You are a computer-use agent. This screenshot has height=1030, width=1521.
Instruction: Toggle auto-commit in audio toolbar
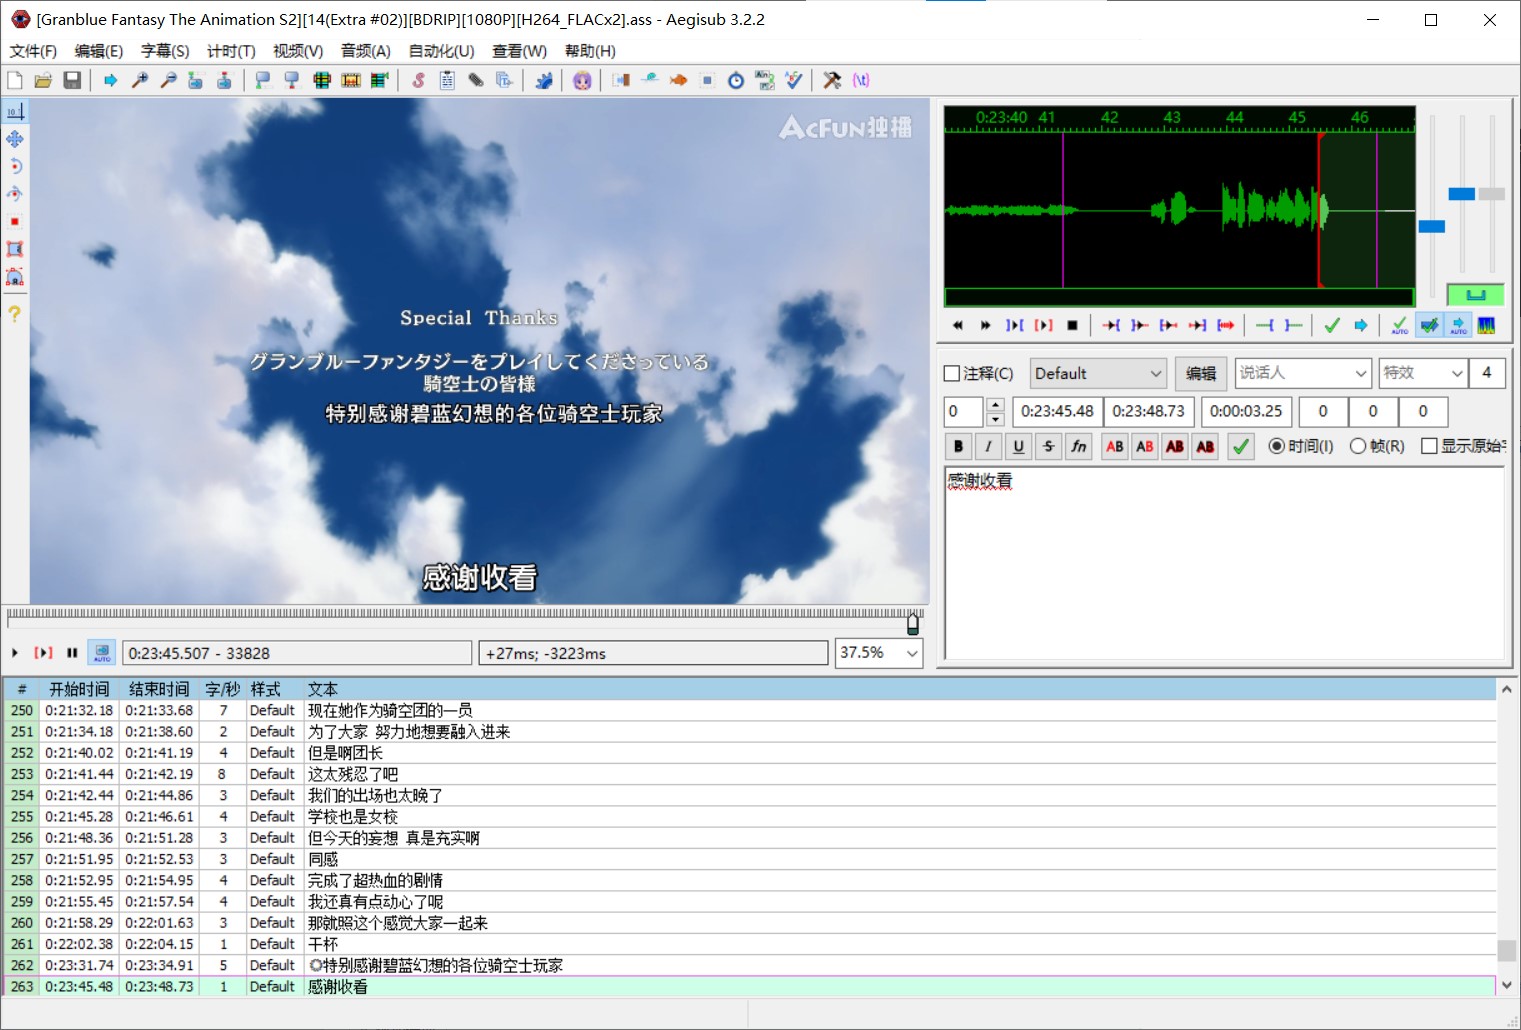click(1400, 325)
